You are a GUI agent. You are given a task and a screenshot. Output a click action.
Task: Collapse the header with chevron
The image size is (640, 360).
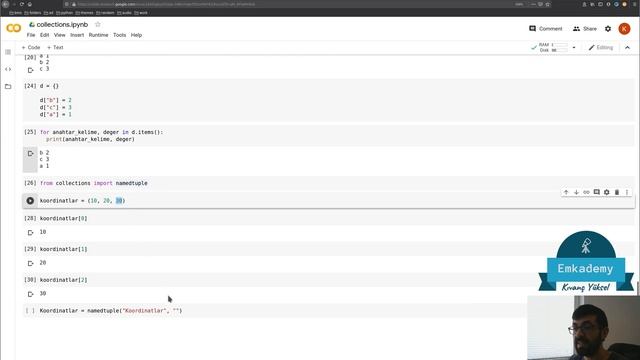(x=627, y=47)
